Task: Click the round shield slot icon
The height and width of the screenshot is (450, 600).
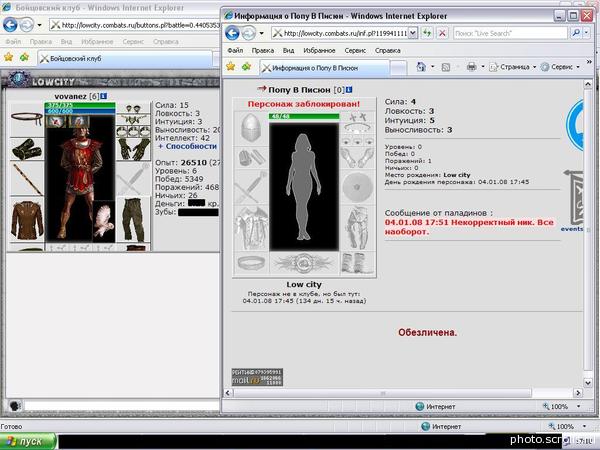Action: (357, 188)
